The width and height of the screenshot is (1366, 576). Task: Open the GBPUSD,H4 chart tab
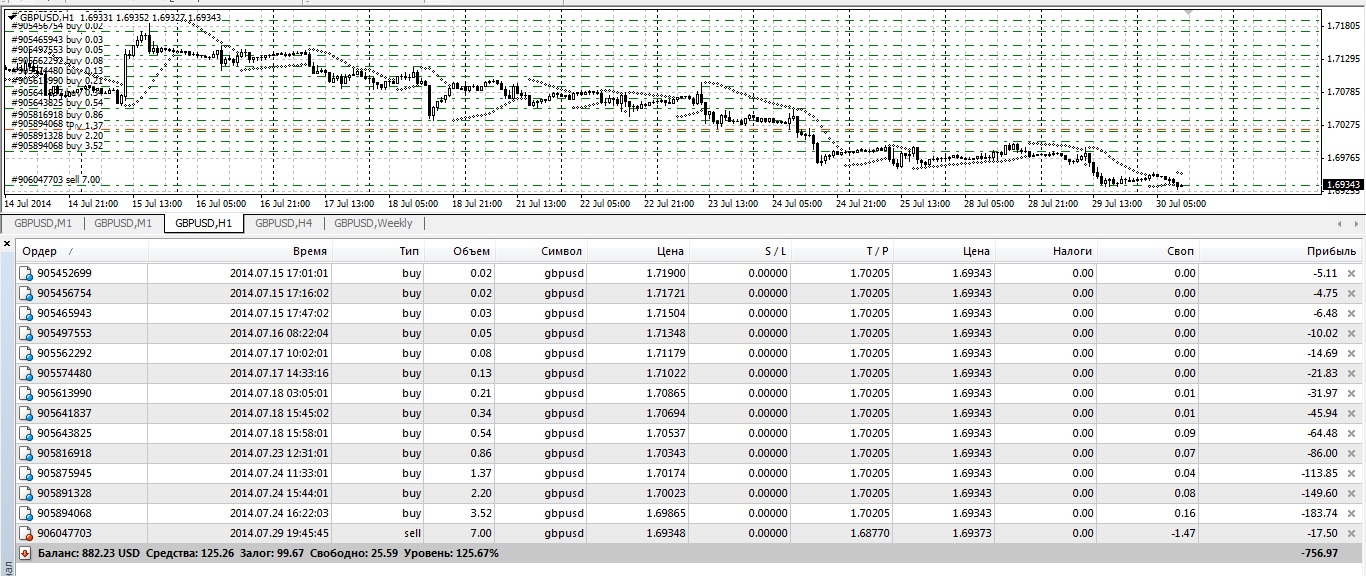(x=284, y=223)
